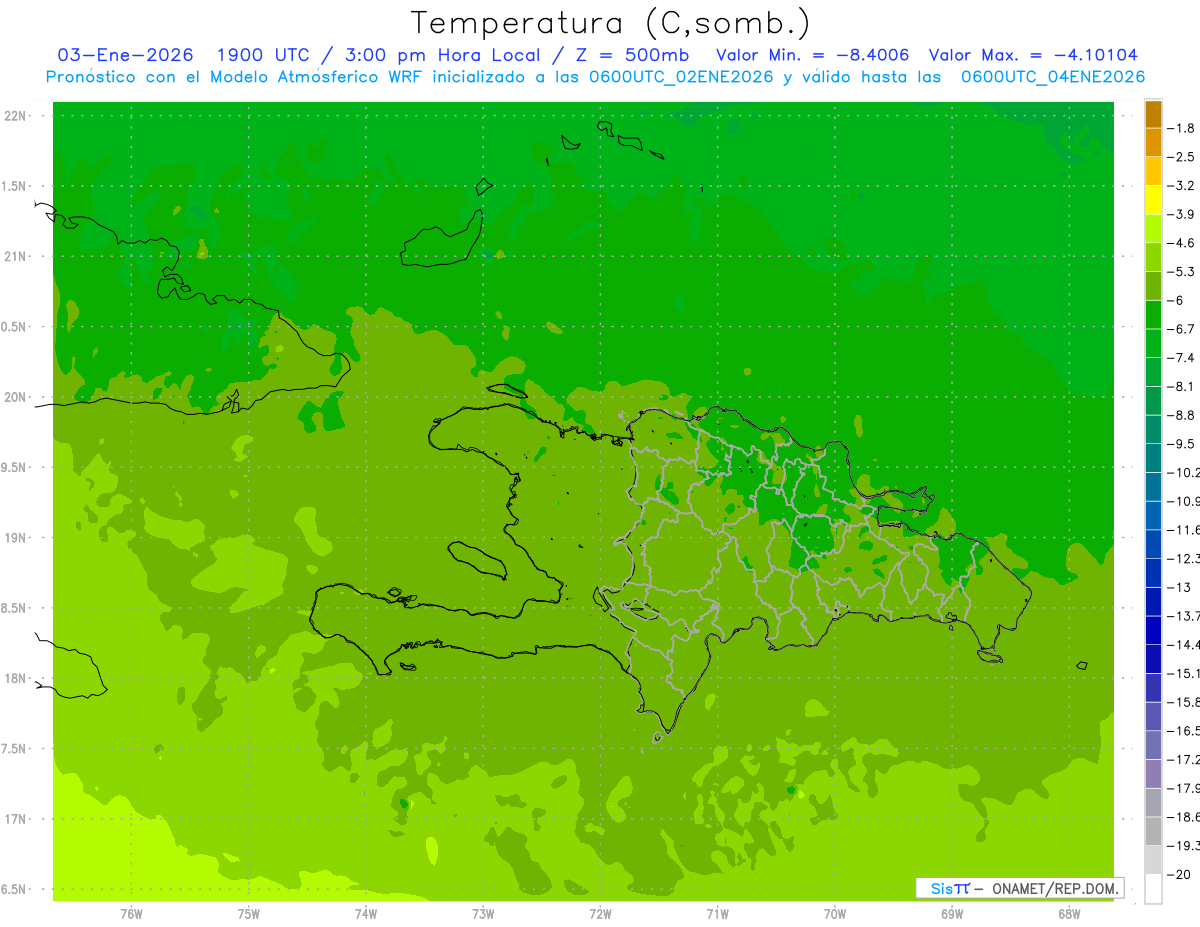Viewport: 1200px width, 927px height.
Task: Click the "18N" latitude axis label
Action: coord(17,678)
